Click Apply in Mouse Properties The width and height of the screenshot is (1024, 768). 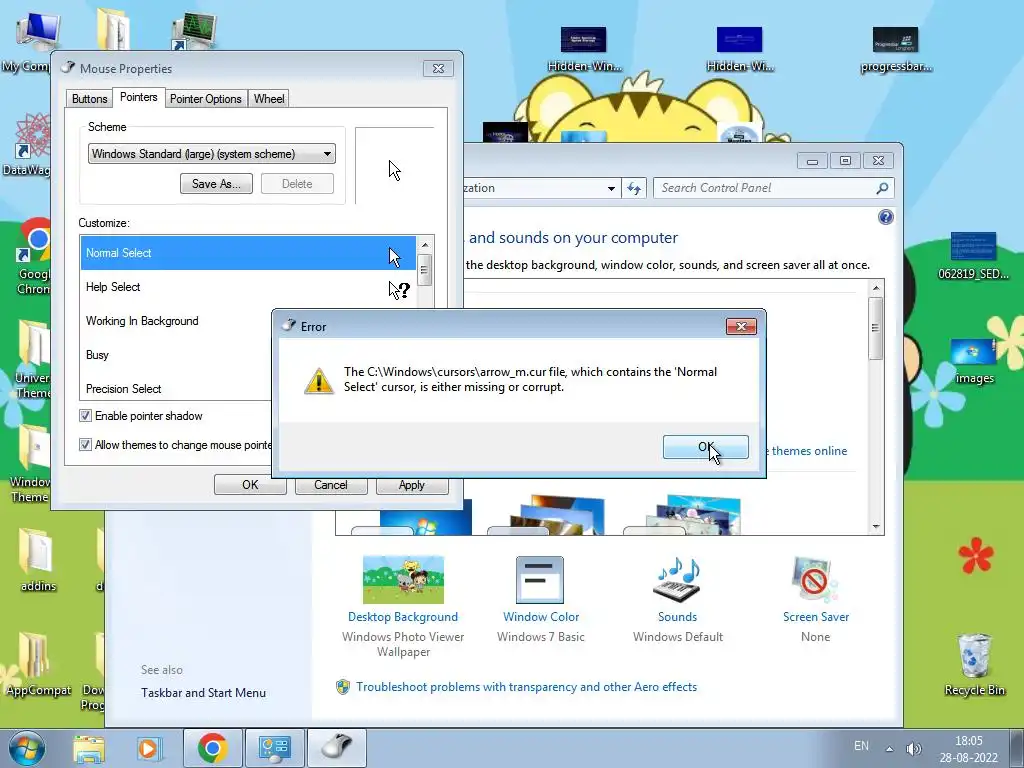(x=412, y=485)
